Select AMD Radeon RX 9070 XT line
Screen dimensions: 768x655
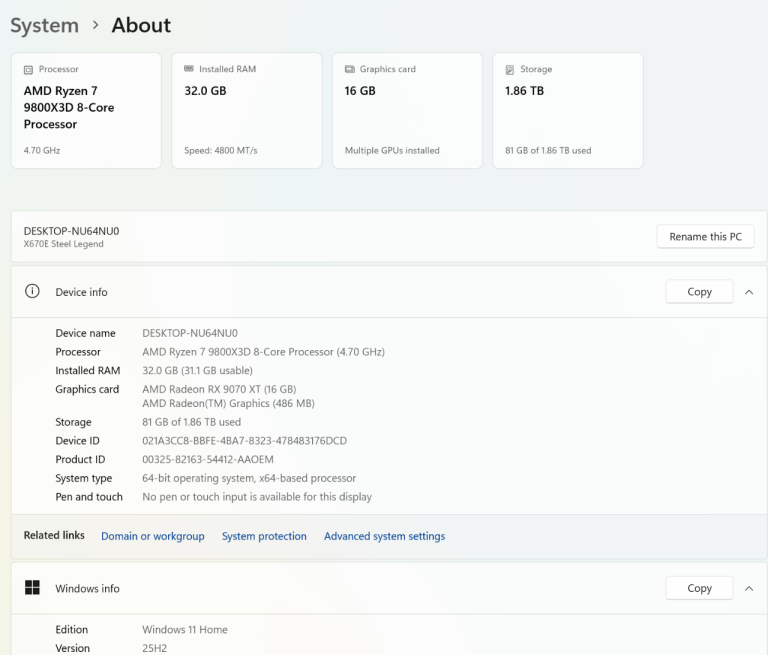(x=219, y=389)
